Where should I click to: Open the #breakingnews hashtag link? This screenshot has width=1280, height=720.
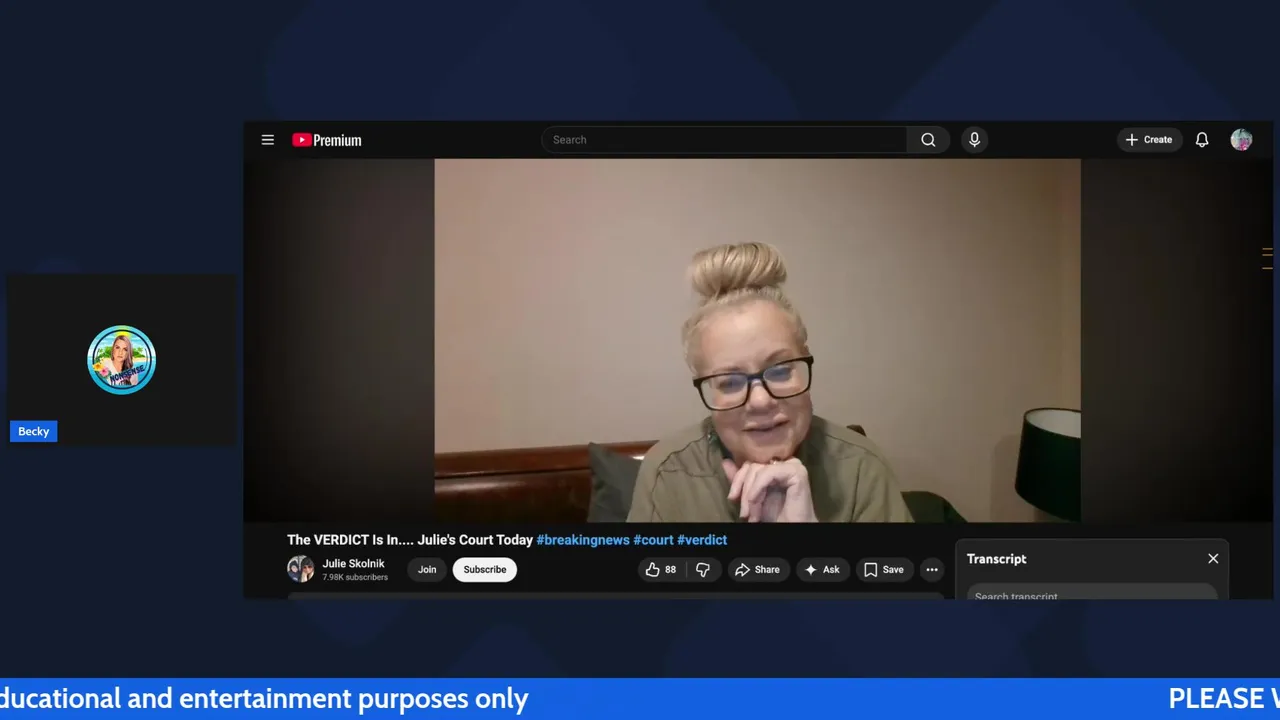(583, 540)
